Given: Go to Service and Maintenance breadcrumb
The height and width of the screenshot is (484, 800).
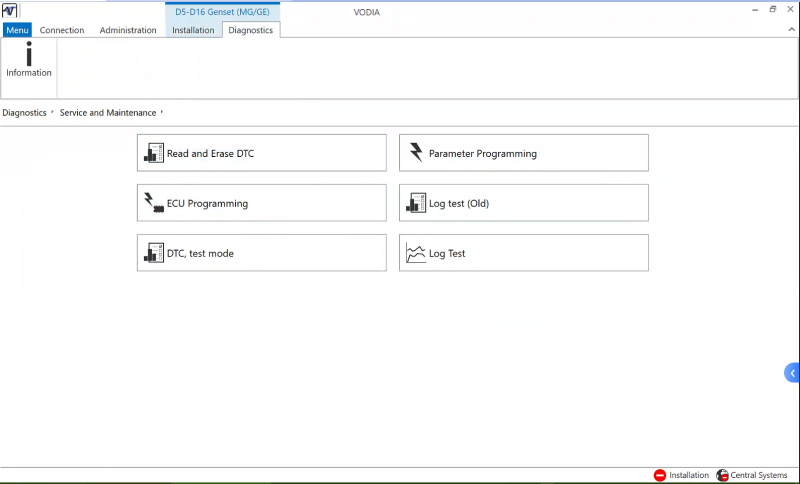Looking at the screenshot, I should pos(107,113).
